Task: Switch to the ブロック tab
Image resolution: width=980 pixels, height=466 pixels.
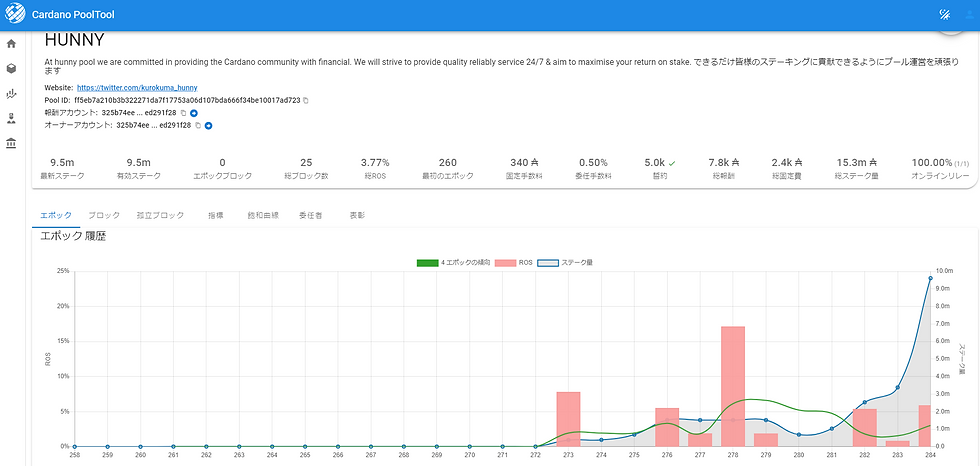Action: tap(104, 216)
